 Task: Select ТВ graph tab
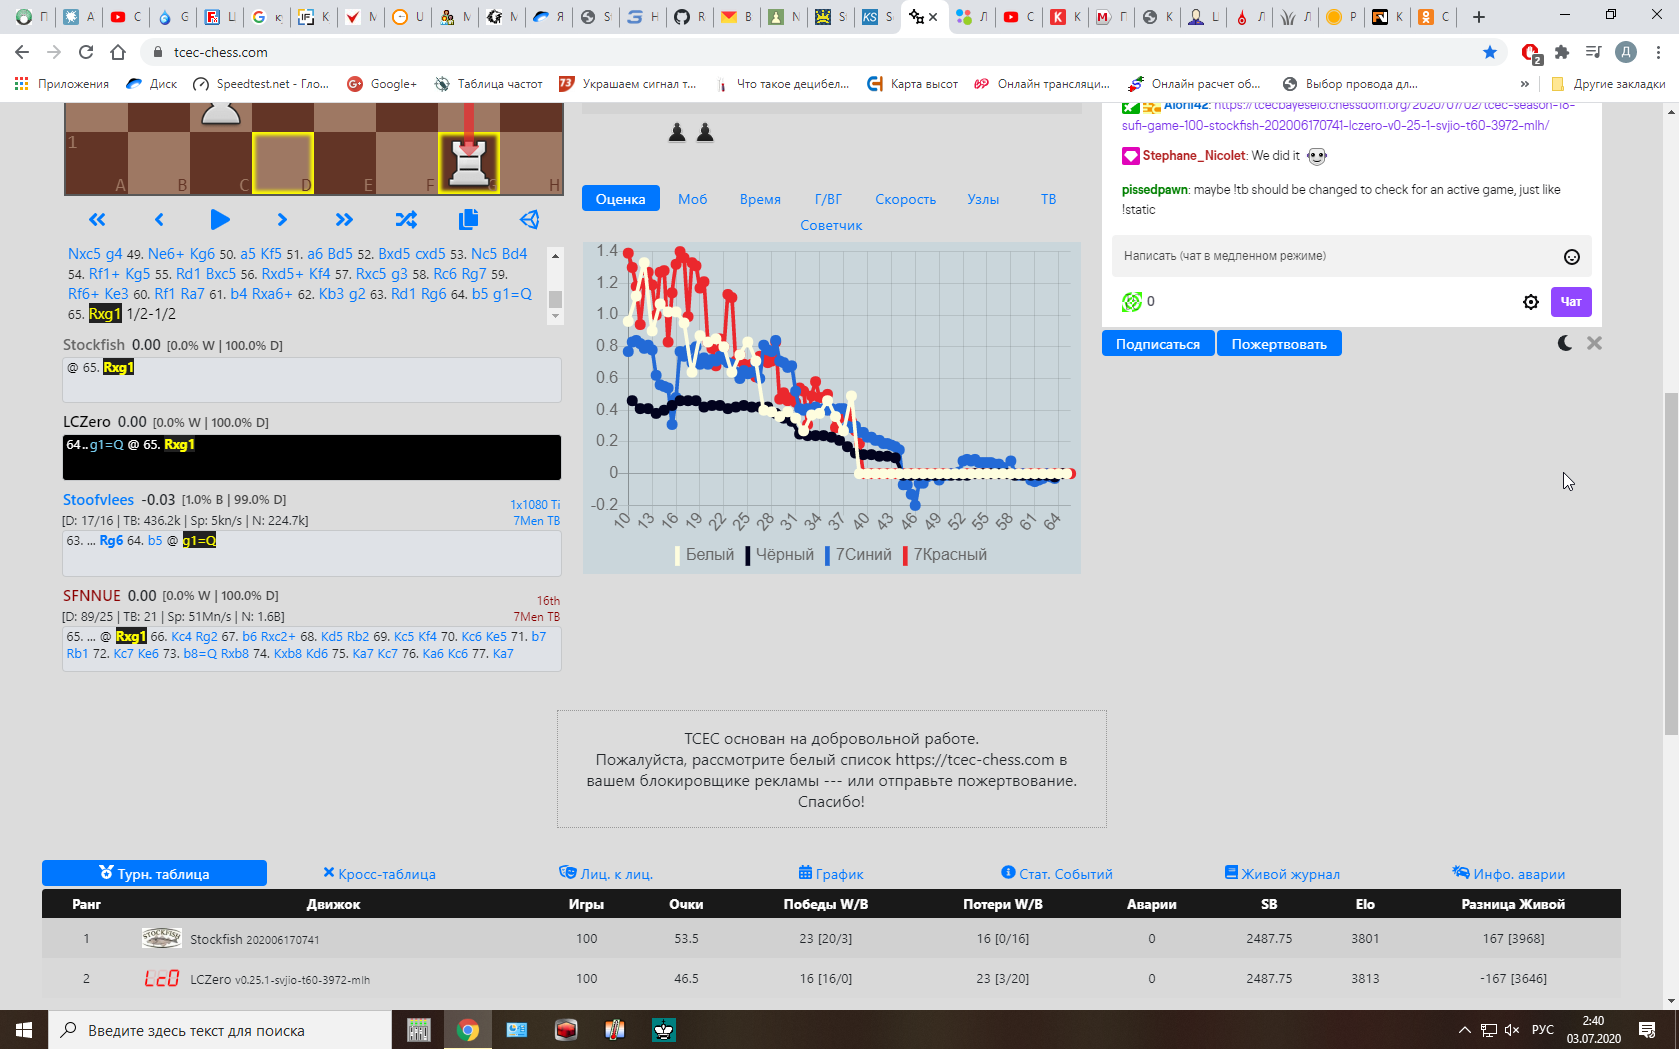(x=1048, y=199)
